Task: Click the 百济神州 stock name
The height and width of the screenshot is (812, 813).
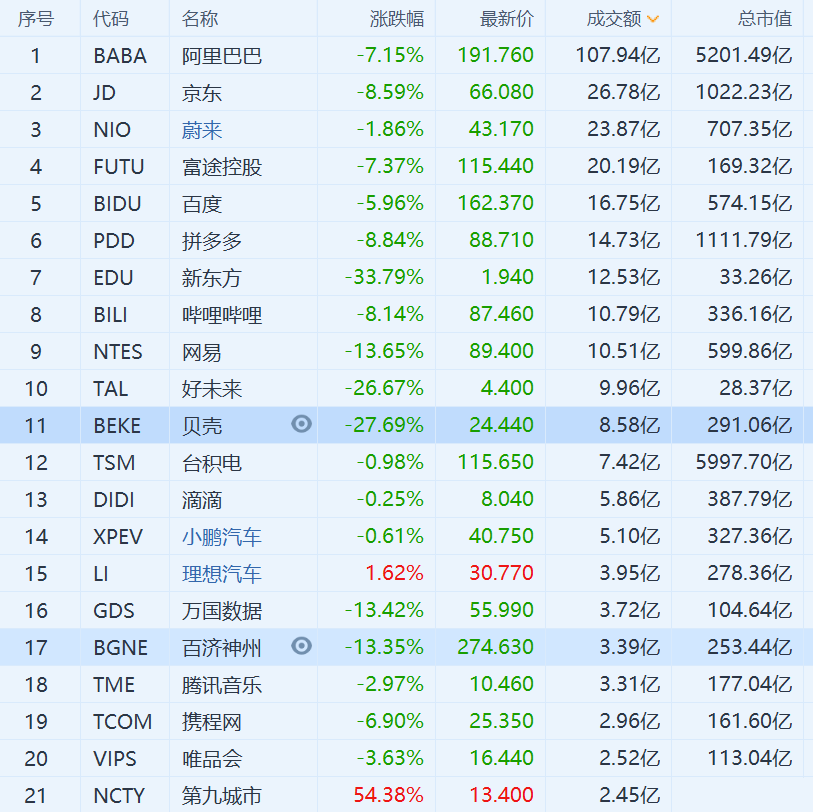Action: coord(222,648)
